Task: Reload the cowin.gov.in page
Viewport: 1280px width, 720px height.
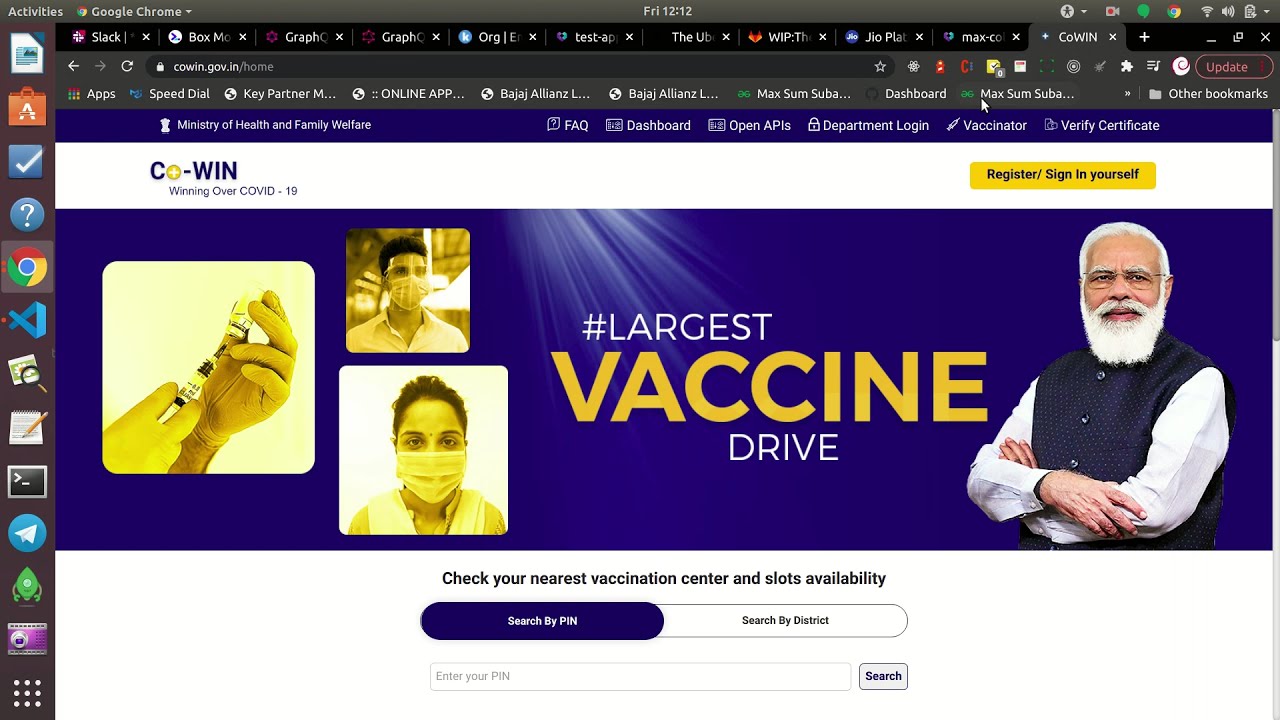Action: click(x=127, y=66)
